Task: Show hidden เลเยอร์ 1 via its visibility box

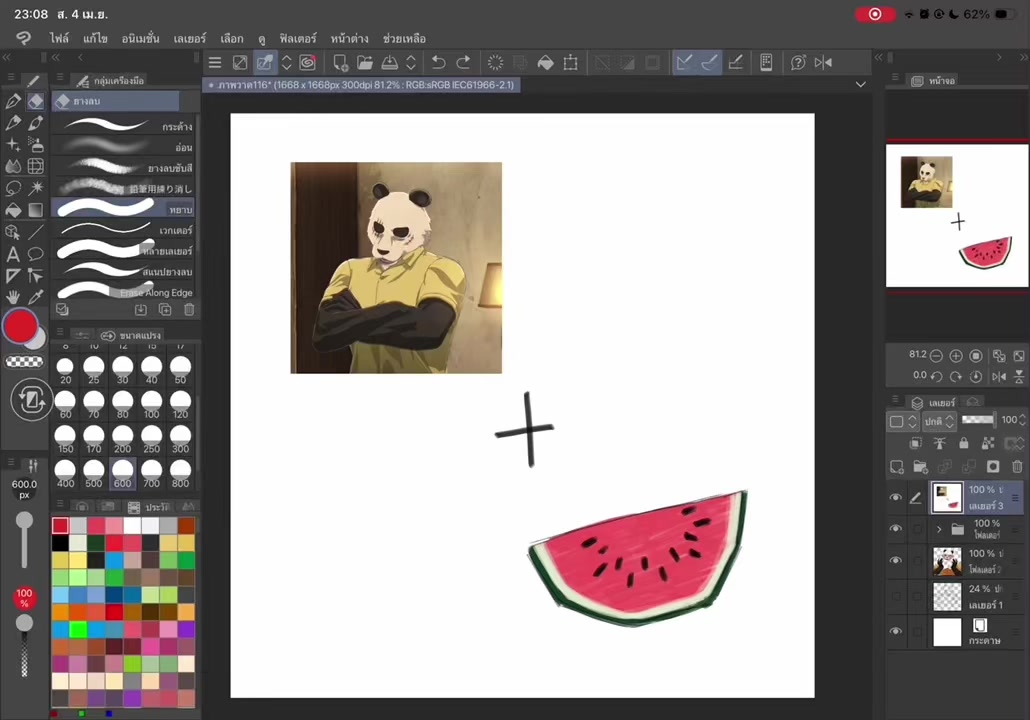Action: (x=895, y=596)
